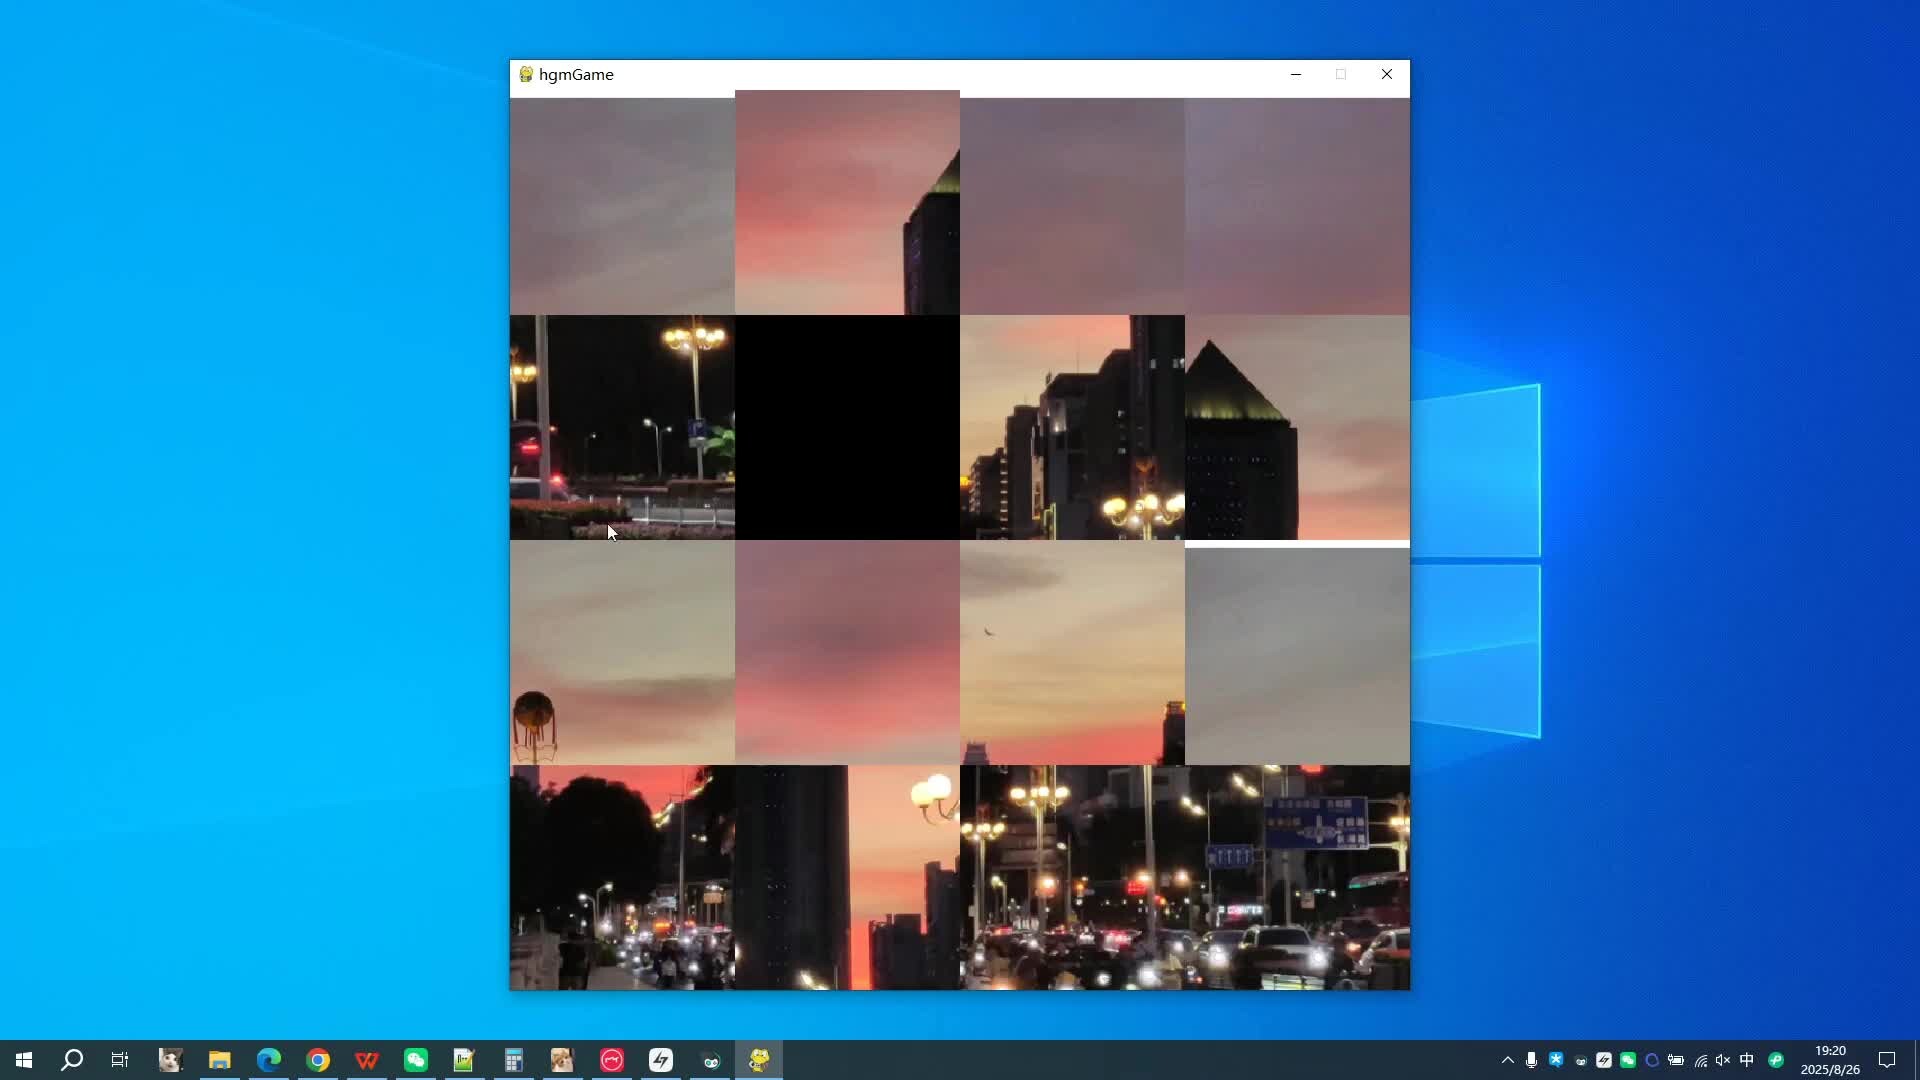Image resolution: width=1920 pixels, height=1080 pixels.
Task: Toggle the muted volume tray icon
Action: tap(1723, 1060)
